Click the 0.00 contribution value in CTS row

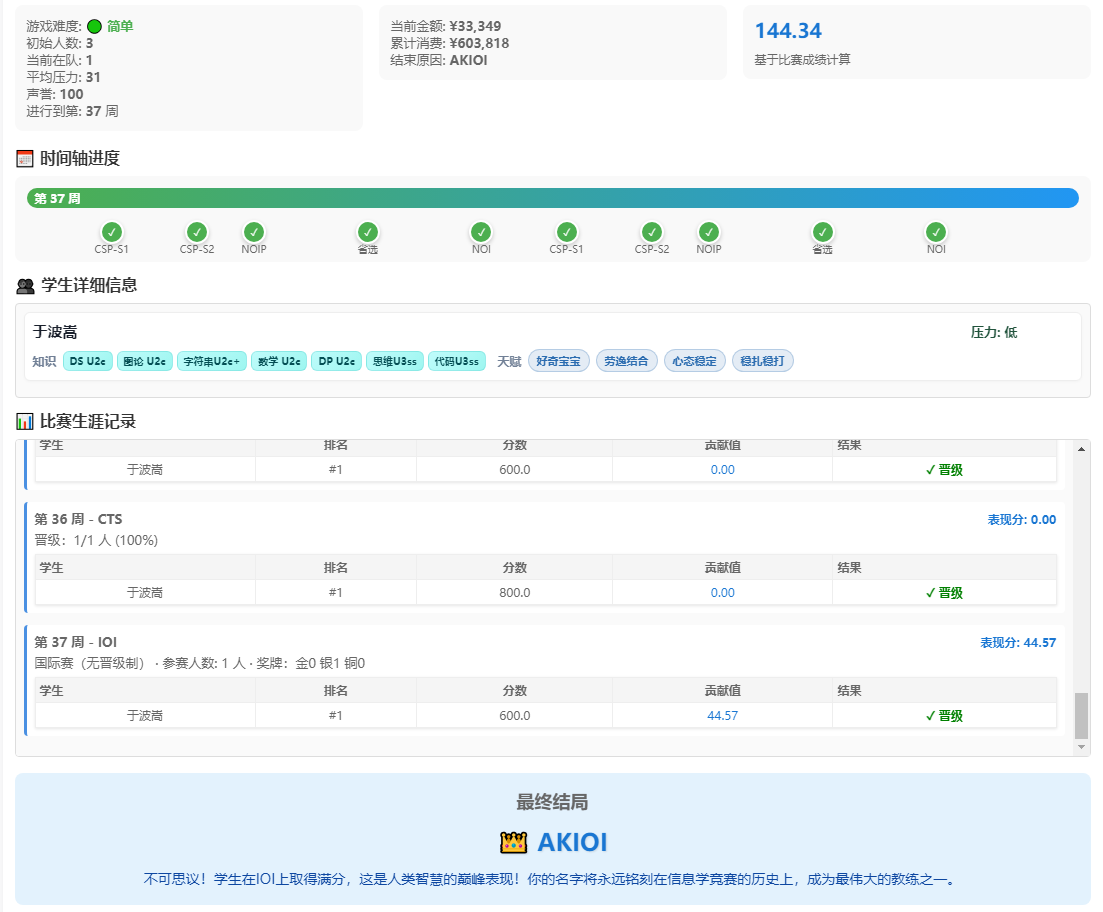722,593
